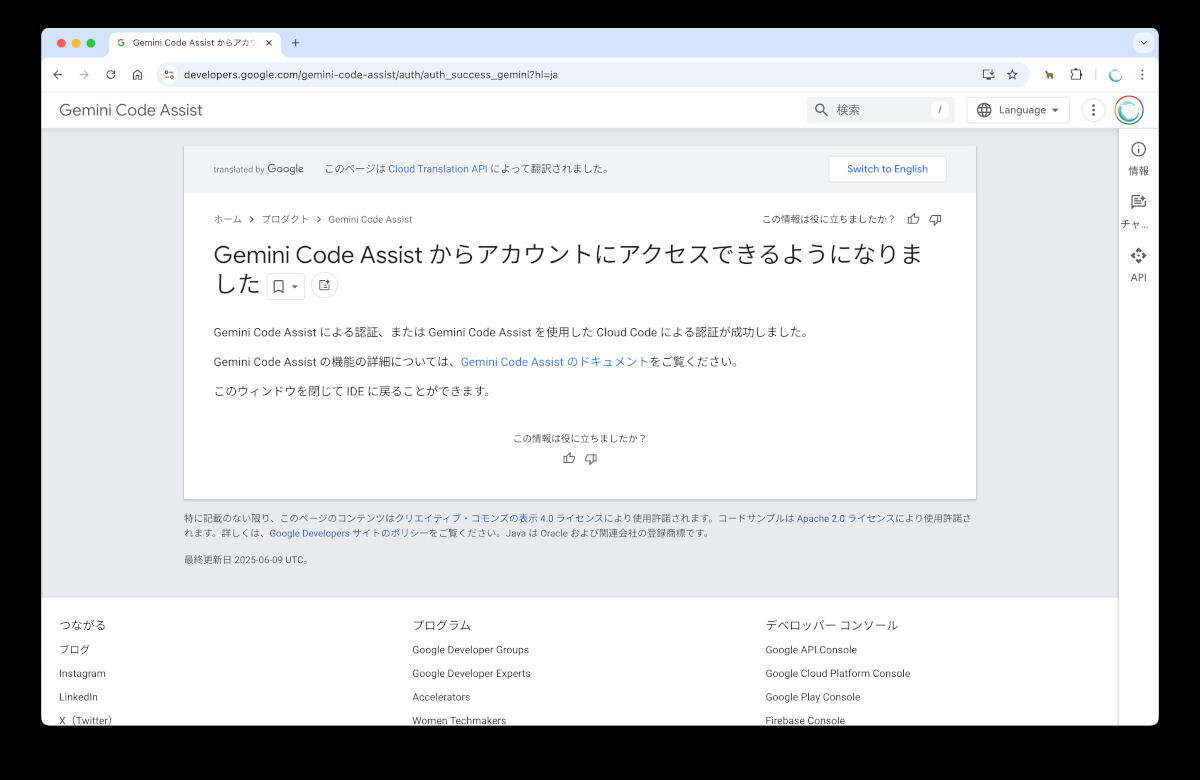Open the site header more-options menu
This screenshot has width=1200, height=780.
[x=1094, y=110]
